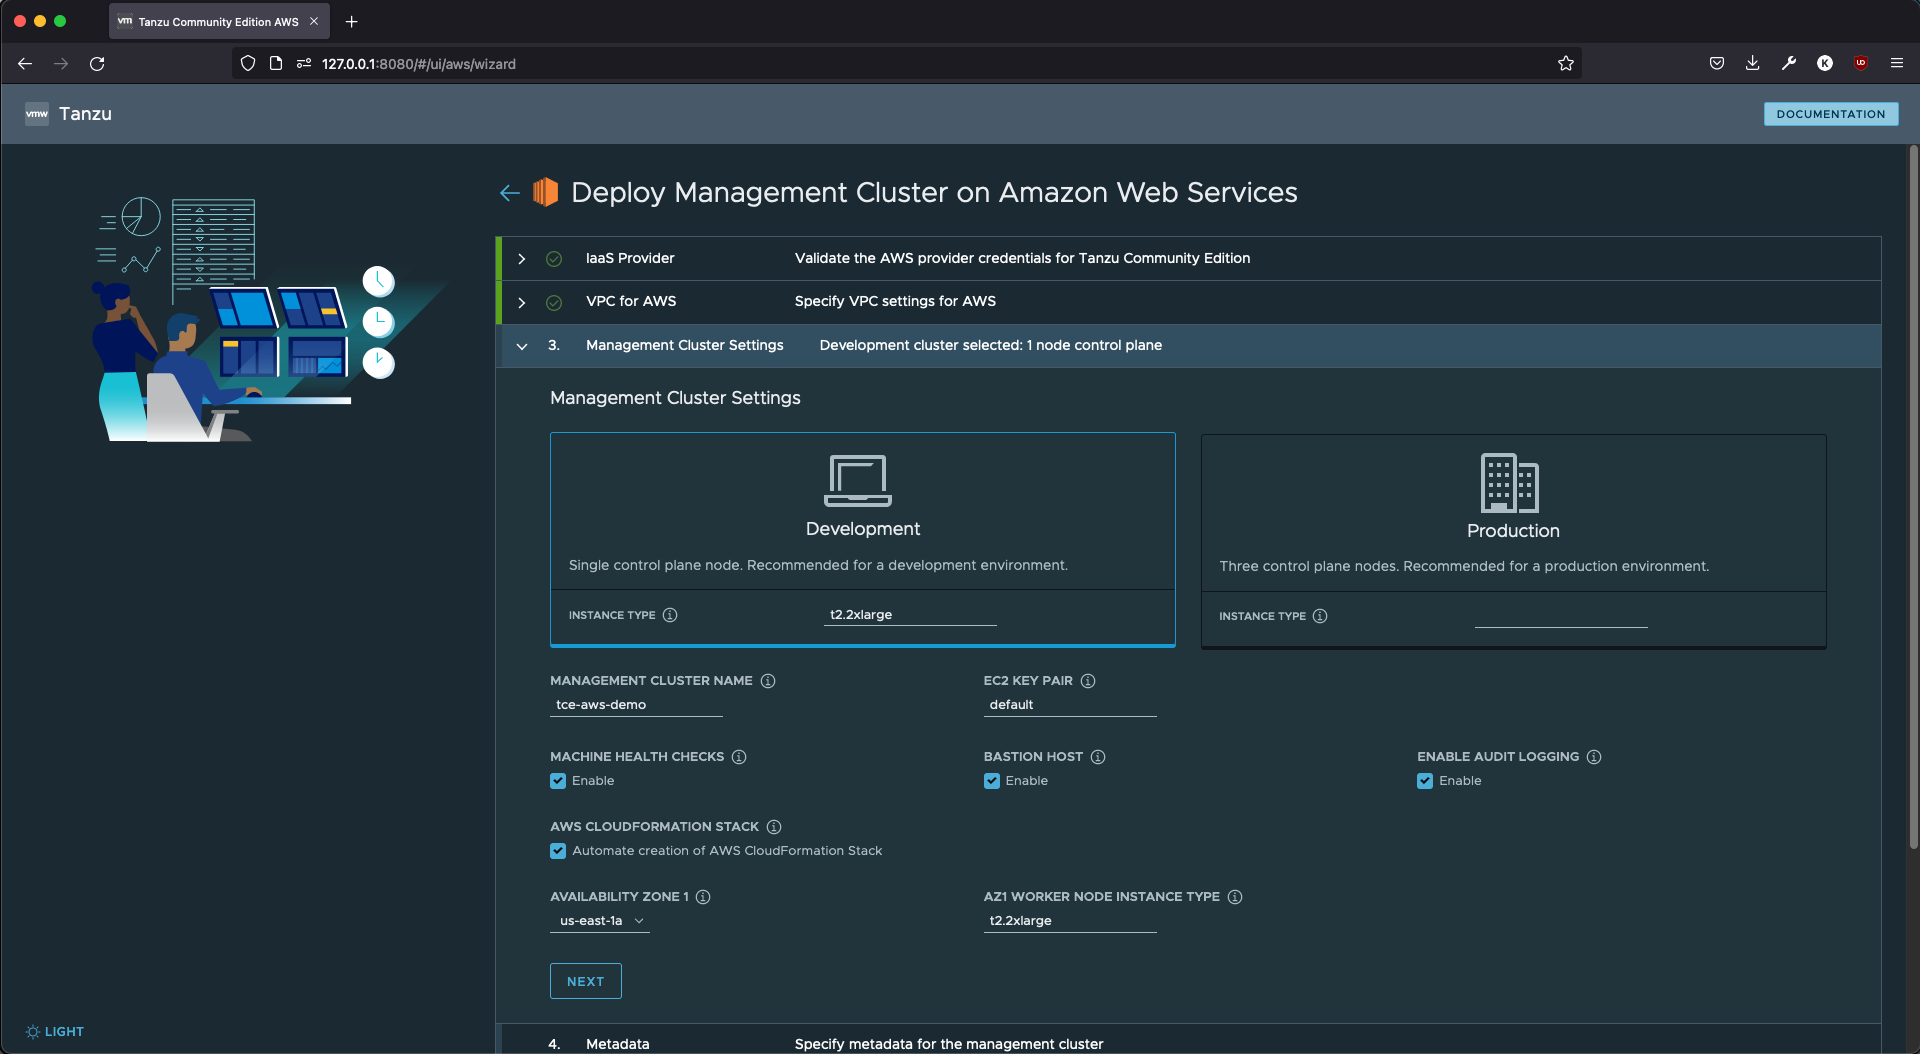Go back with browser back arrow
Image resolution: width=1920 pixels, height=1054 pixels.
[25, 64]
